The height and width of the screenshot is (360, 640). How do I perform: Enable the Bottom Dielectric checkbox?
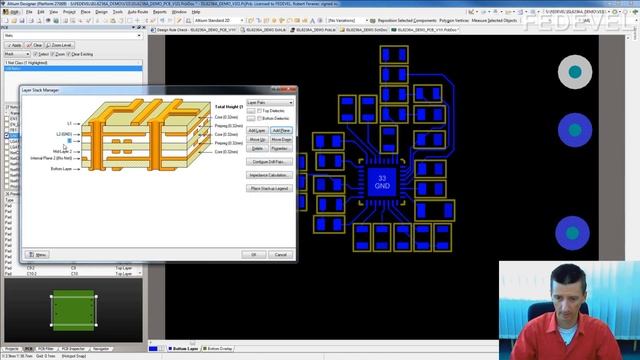pos(260,118)
